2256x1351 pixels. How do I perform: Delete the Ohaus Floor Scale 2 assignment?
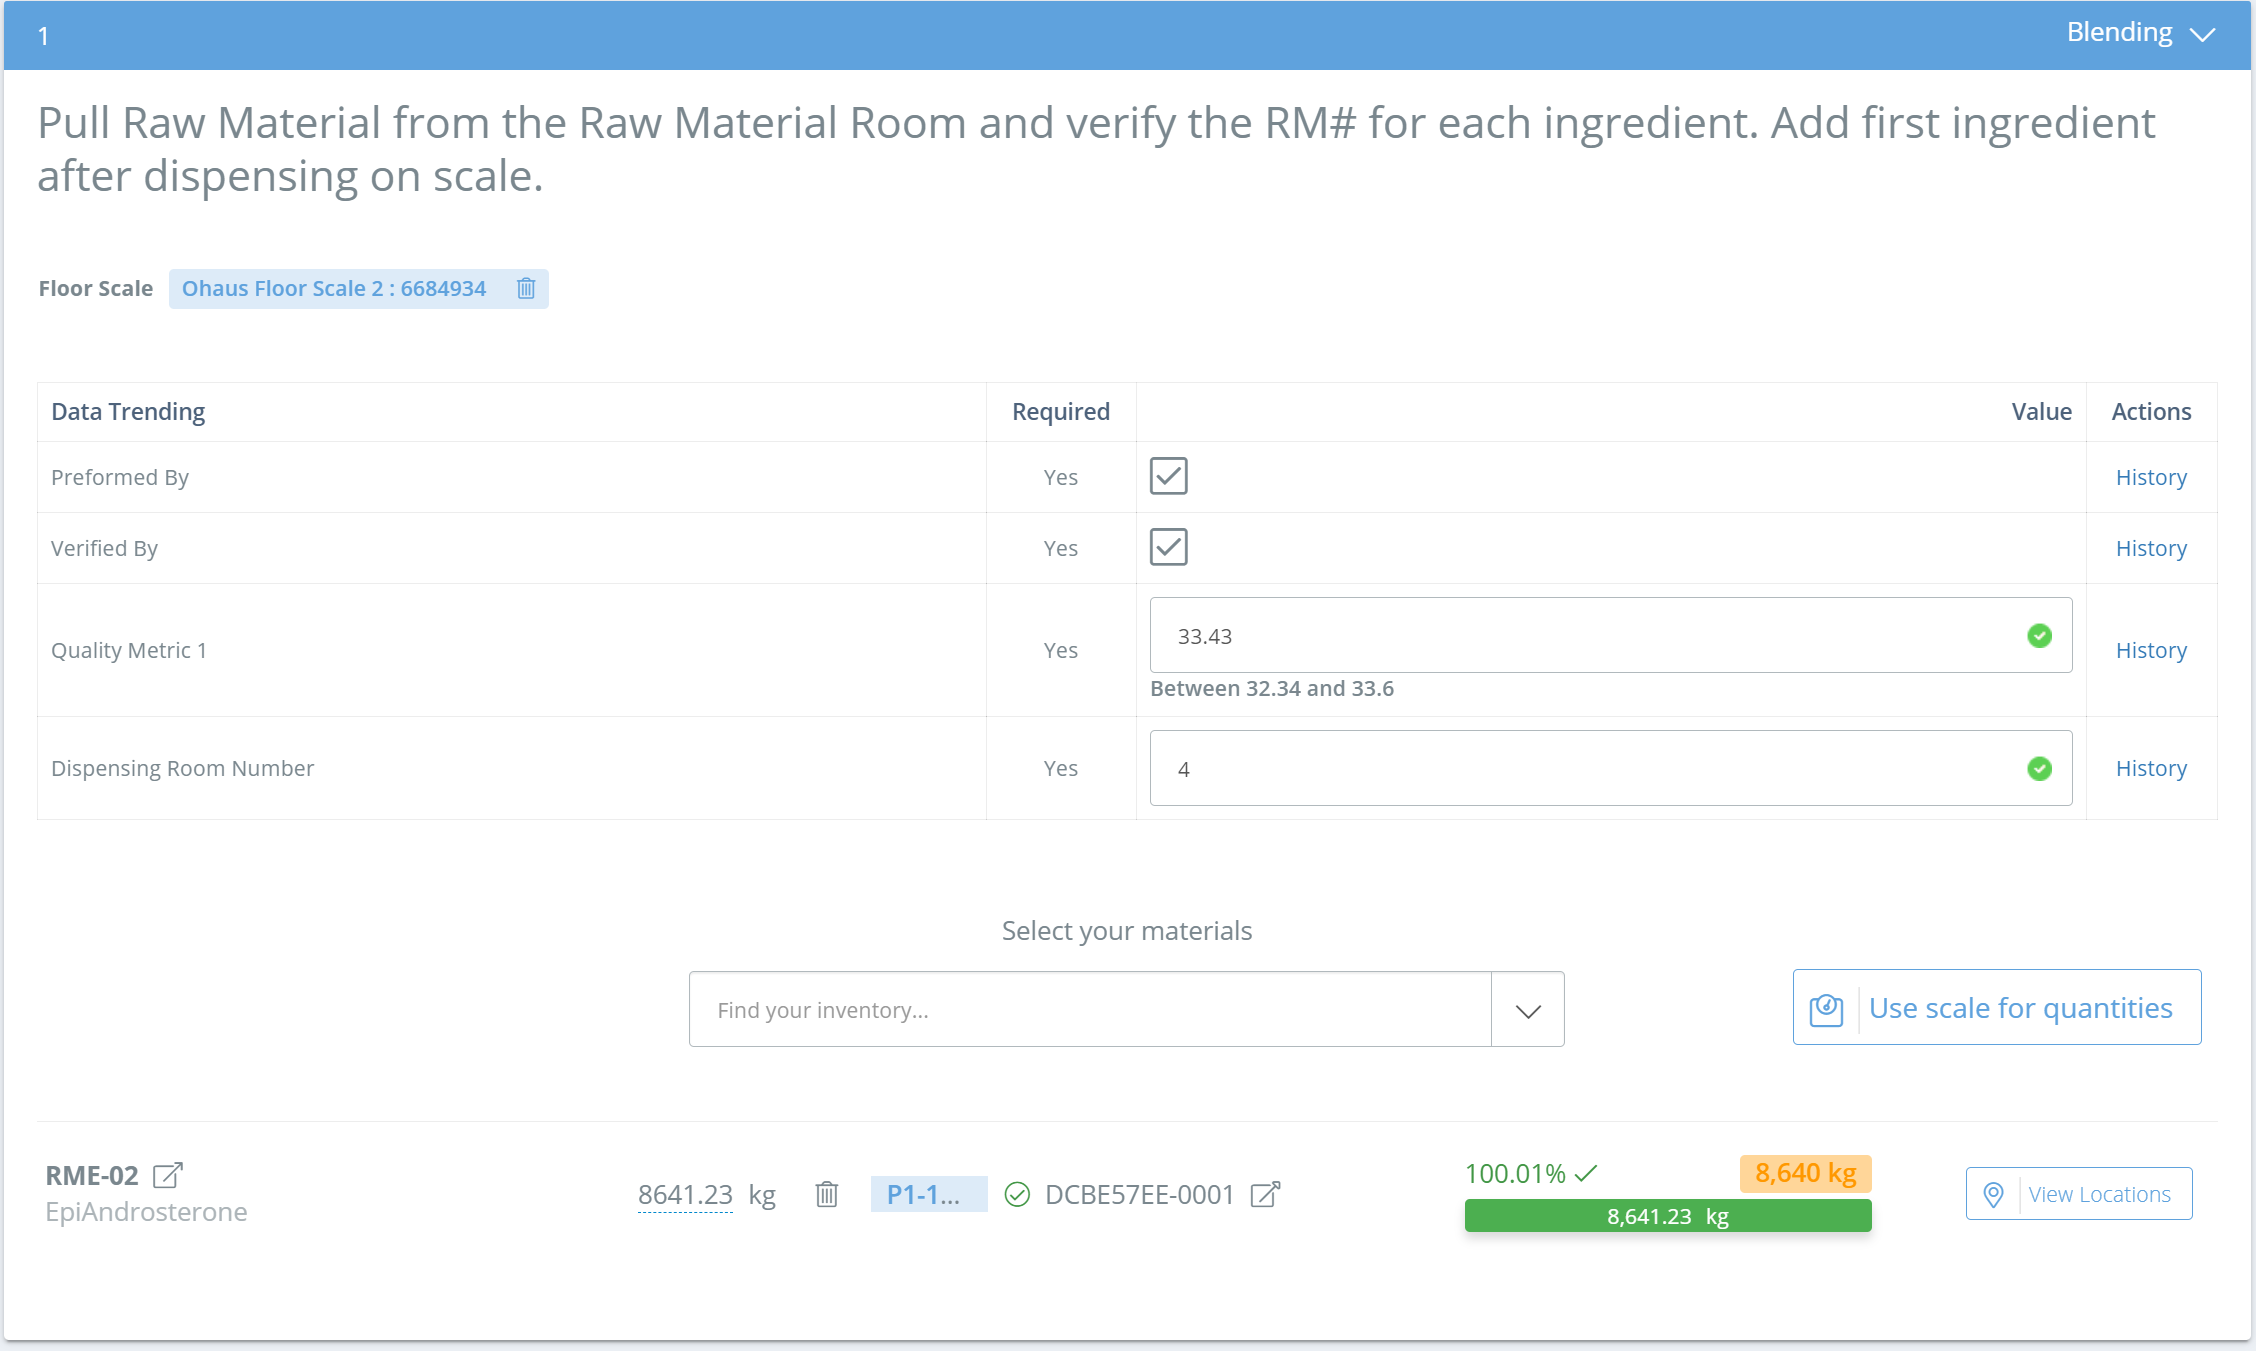[526, 289]
